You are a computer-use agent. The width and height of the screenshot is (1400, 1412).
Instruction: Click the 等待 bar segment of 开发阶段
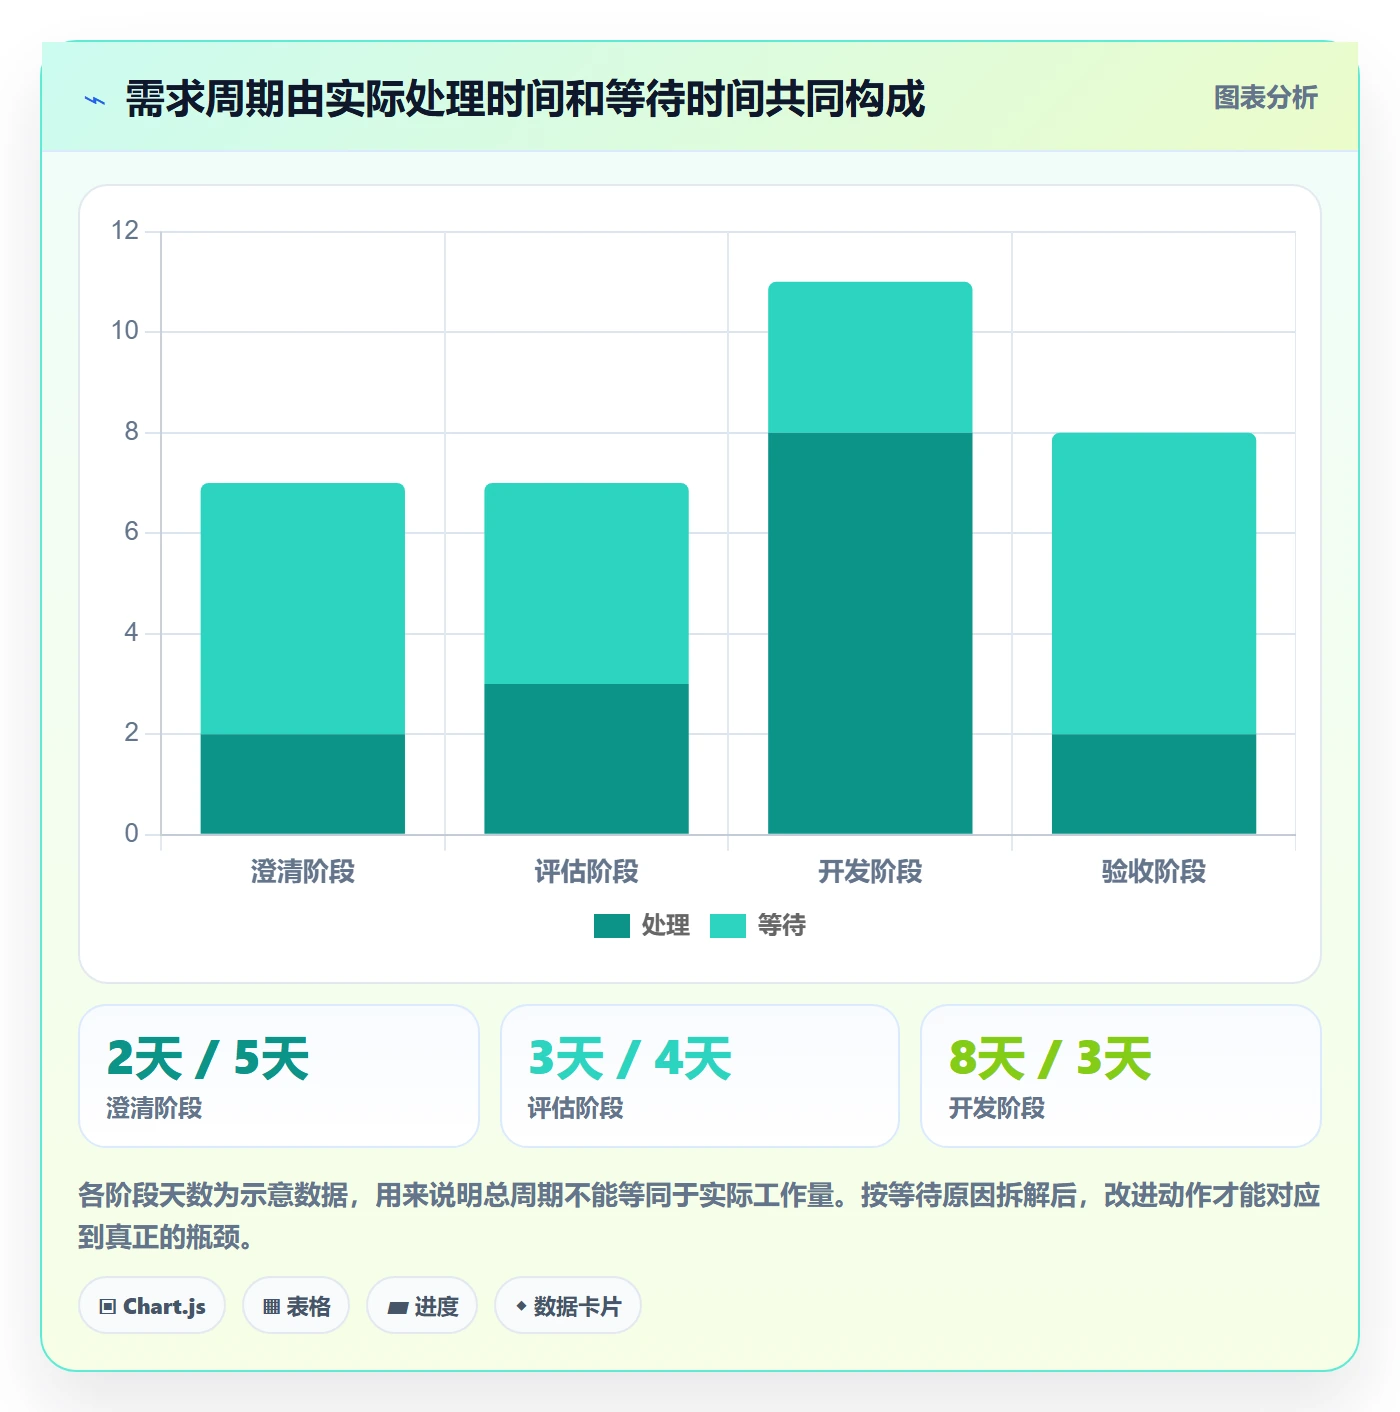[x=870, y=358]
